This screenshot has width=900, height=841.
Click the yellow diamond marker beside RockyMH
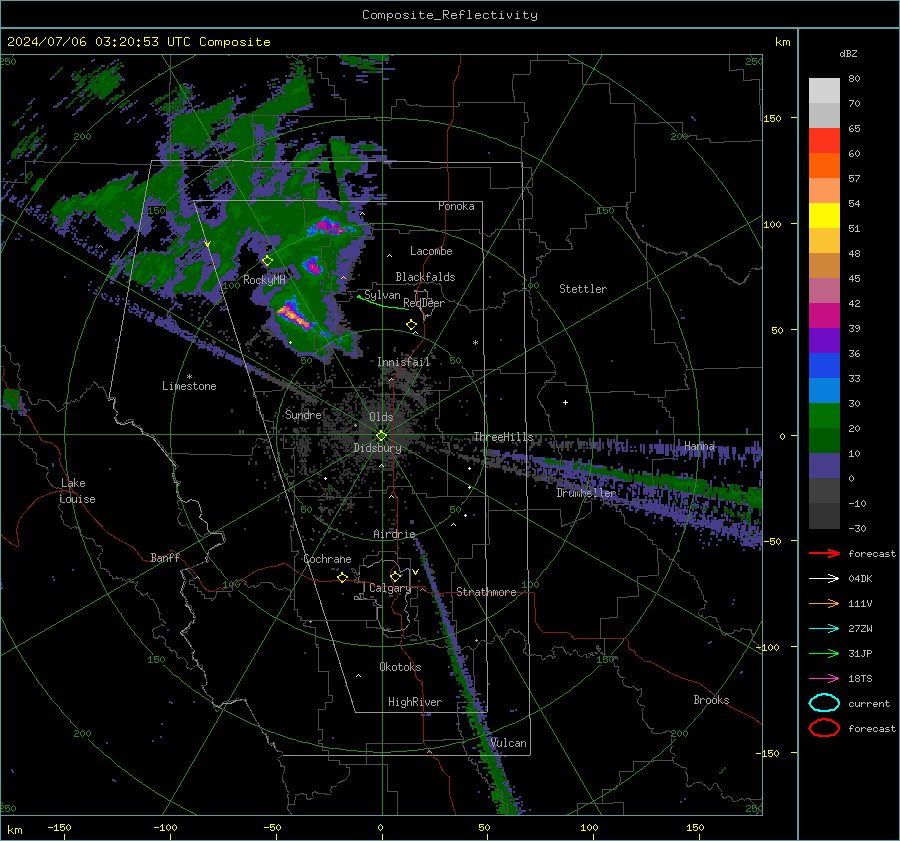(x=267, y=261)
